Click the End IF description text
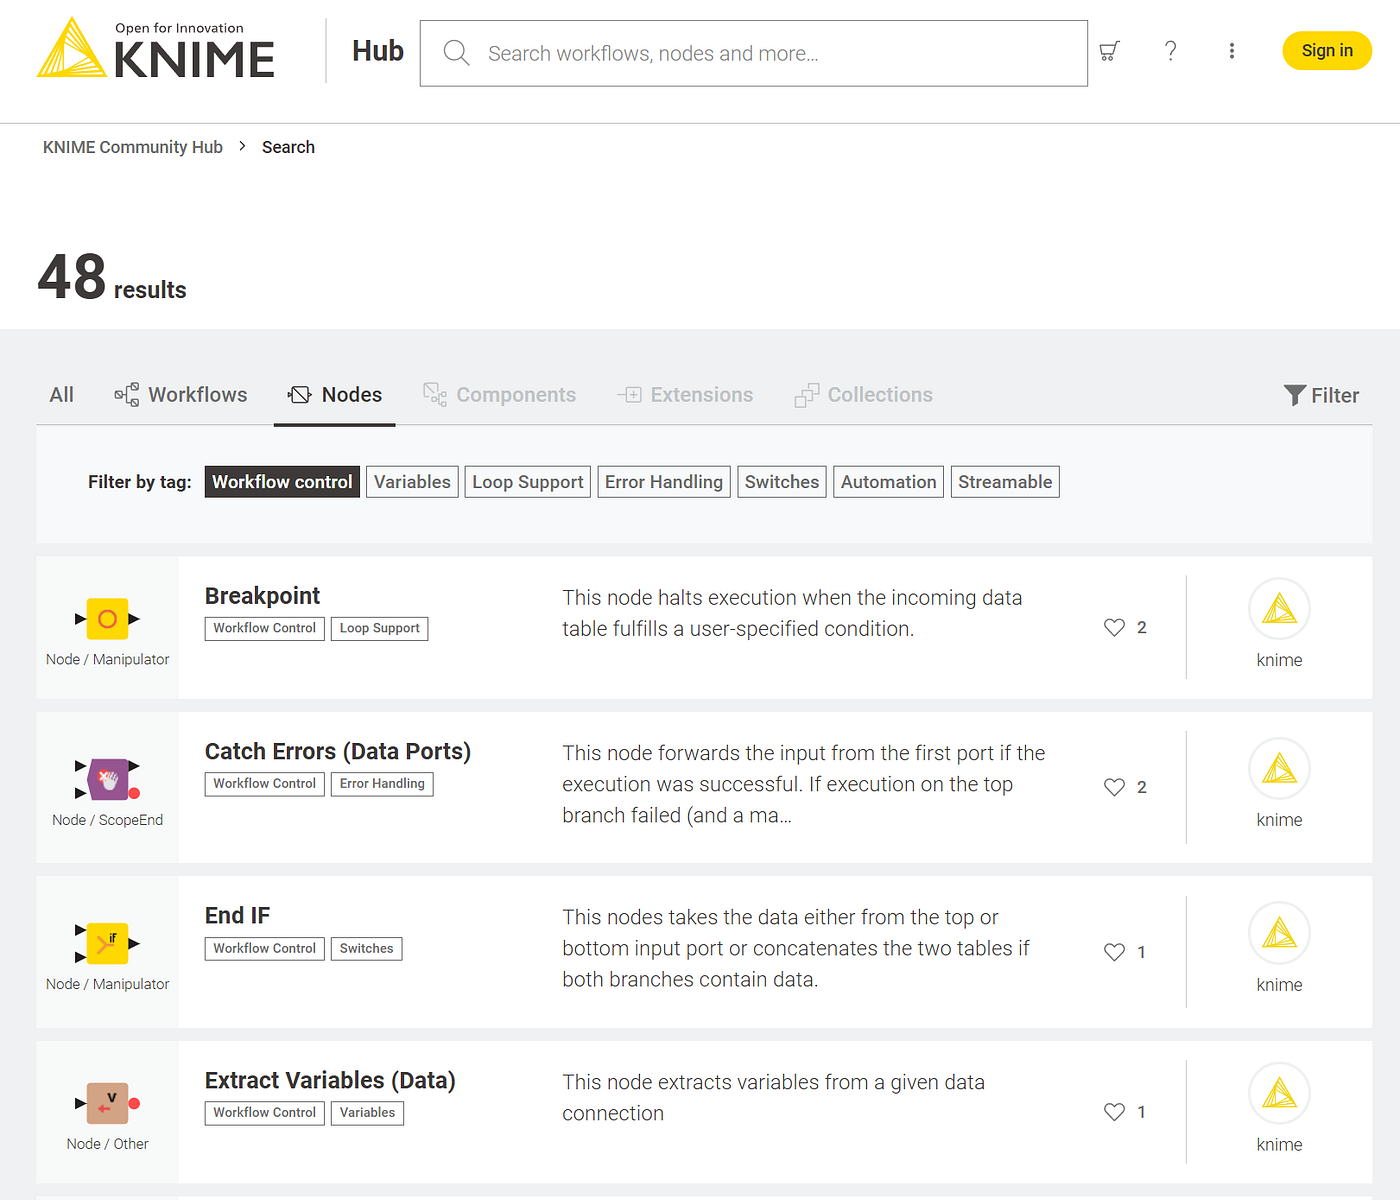The width and height of the screenshot is (1400, 1200). point(796,948)
